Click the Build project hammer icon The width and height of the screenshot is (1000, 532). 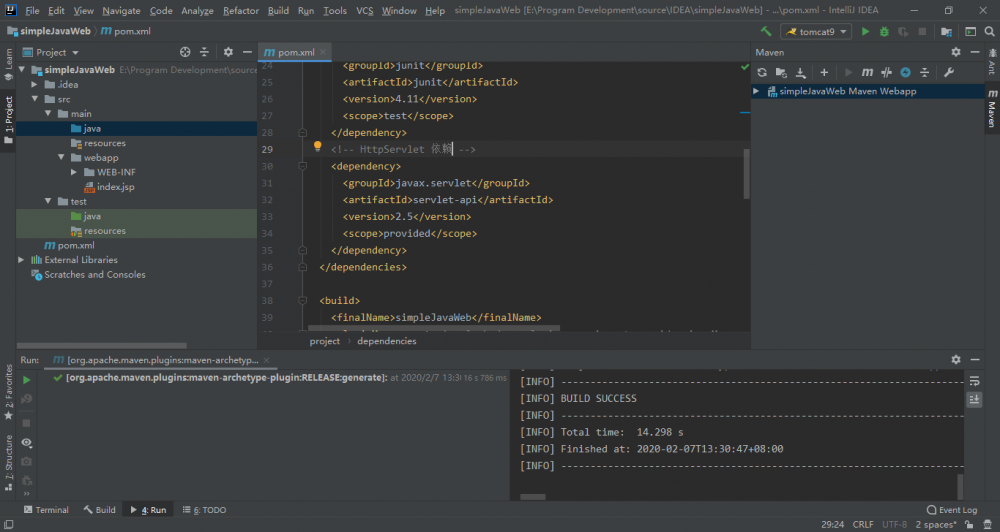click(x=766, y=31)
